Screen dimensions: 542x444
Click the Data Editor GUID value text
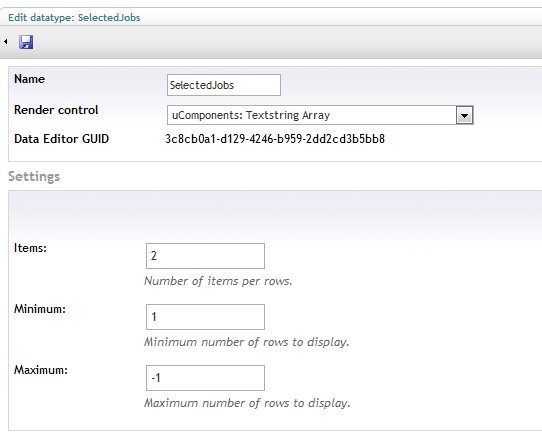275,139
